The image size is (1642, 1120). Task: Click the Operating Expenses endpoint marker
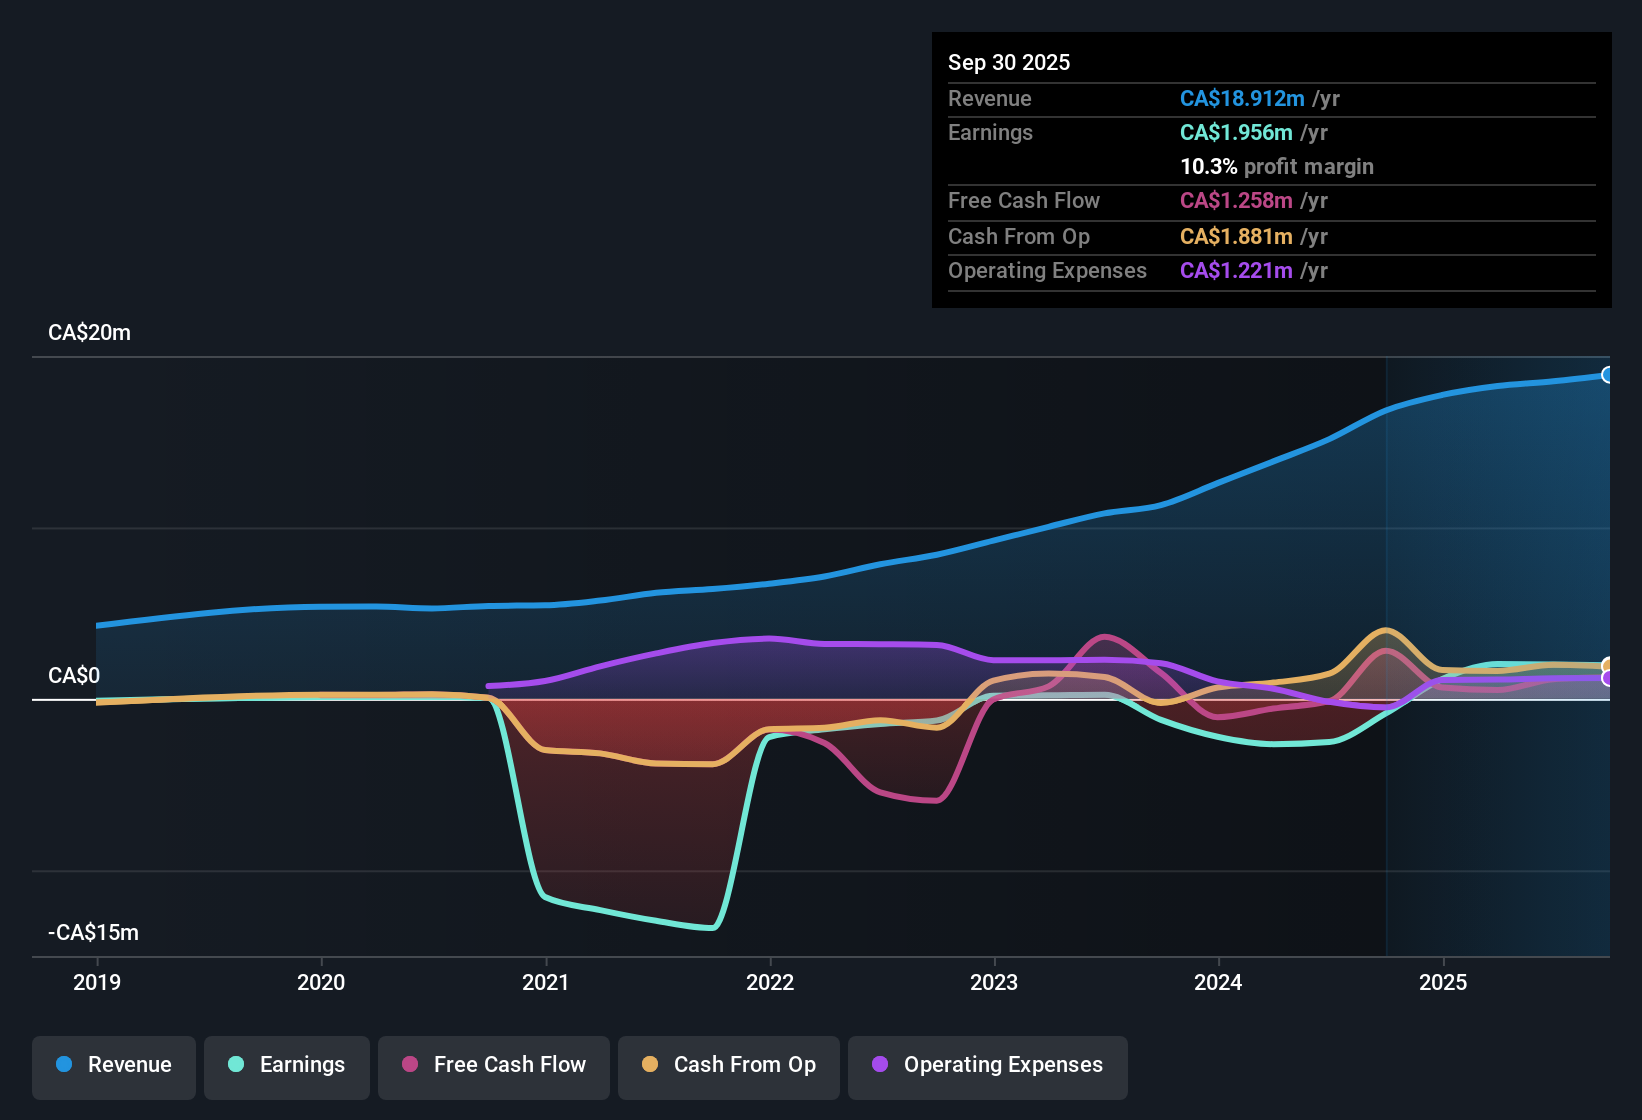1607,678
